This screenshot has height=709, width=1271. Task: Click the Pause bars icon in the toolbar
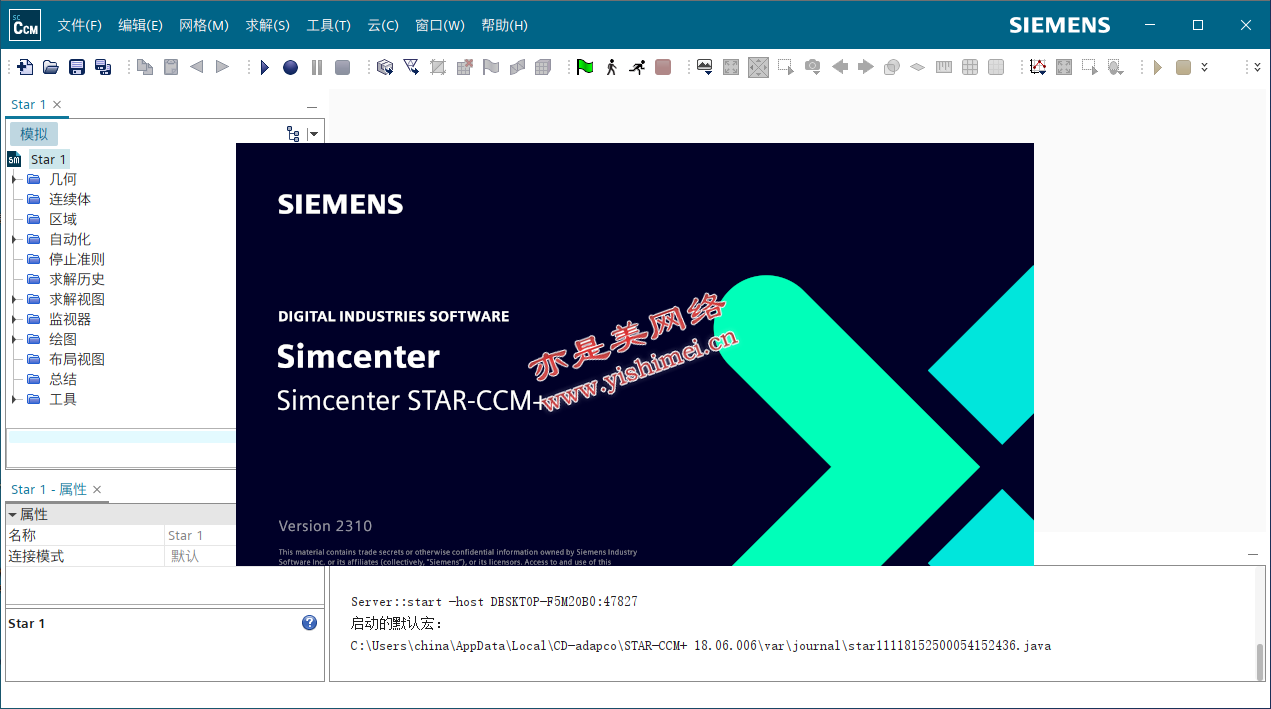tap(317, 67)
